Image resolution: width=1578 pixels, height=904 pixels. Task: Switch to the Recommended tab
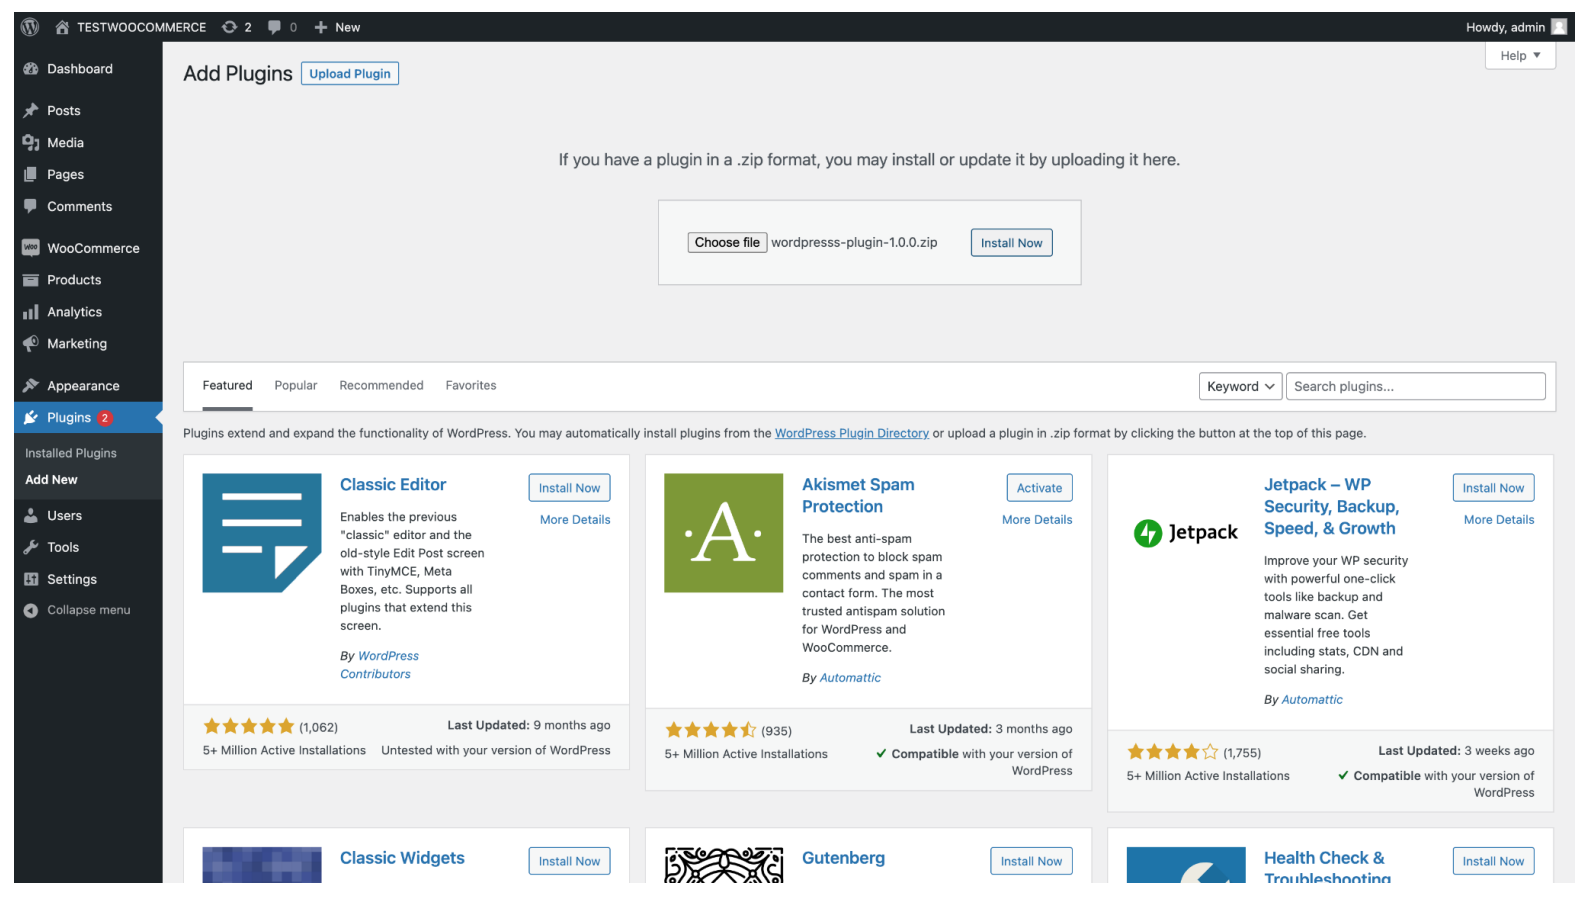click(x=381, y=386)
